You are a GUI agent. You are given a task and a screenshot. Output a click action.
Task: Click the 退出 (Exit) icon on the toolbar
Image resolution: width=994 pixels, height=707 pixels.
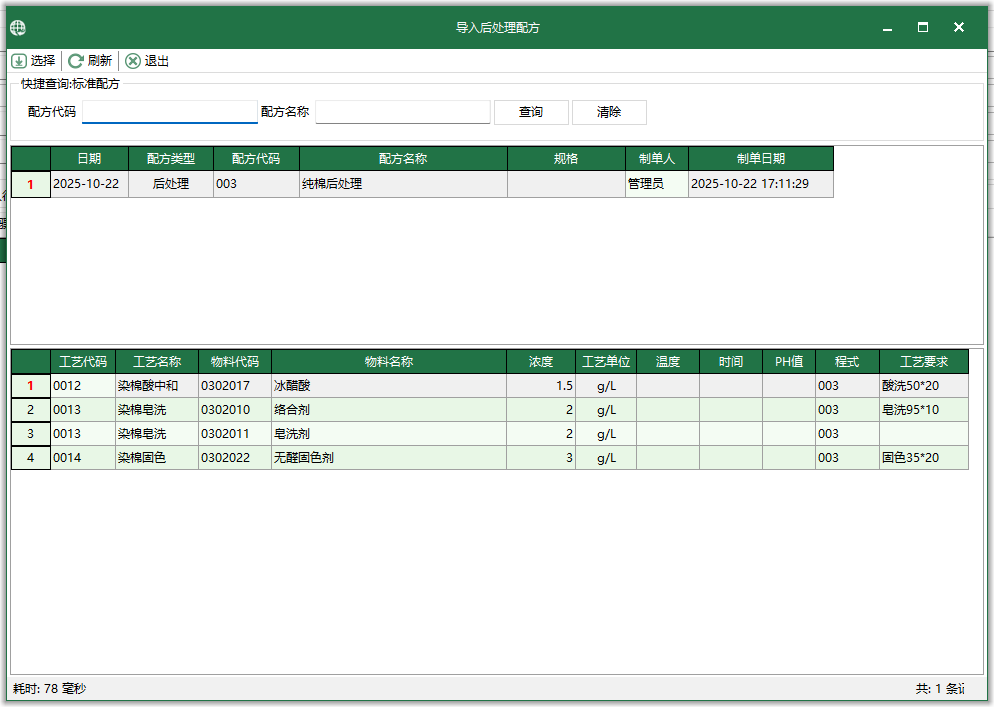coord(132,60)
